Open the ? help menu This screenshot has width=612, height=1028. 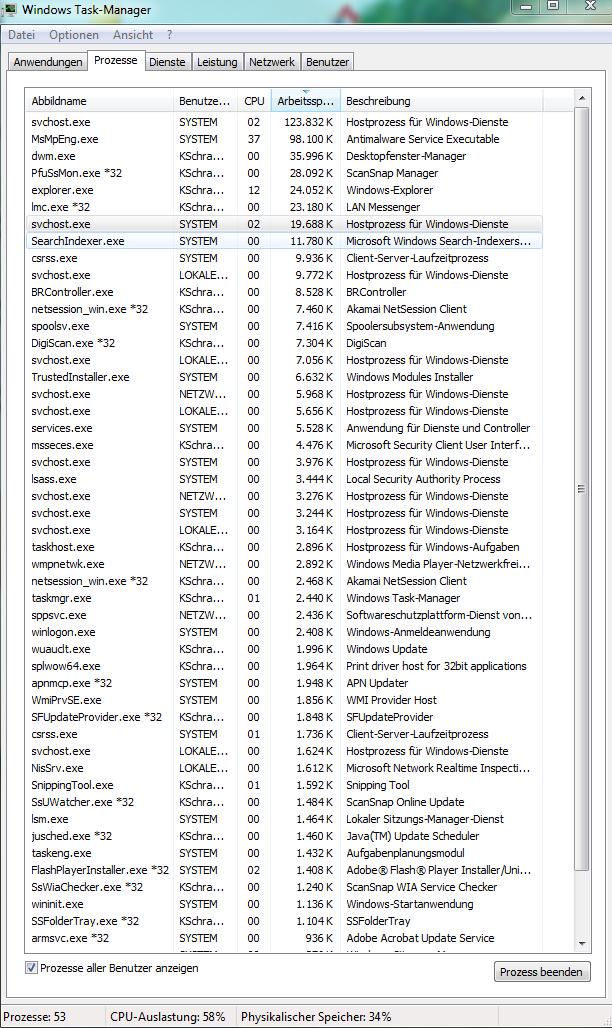coord(169,35)
